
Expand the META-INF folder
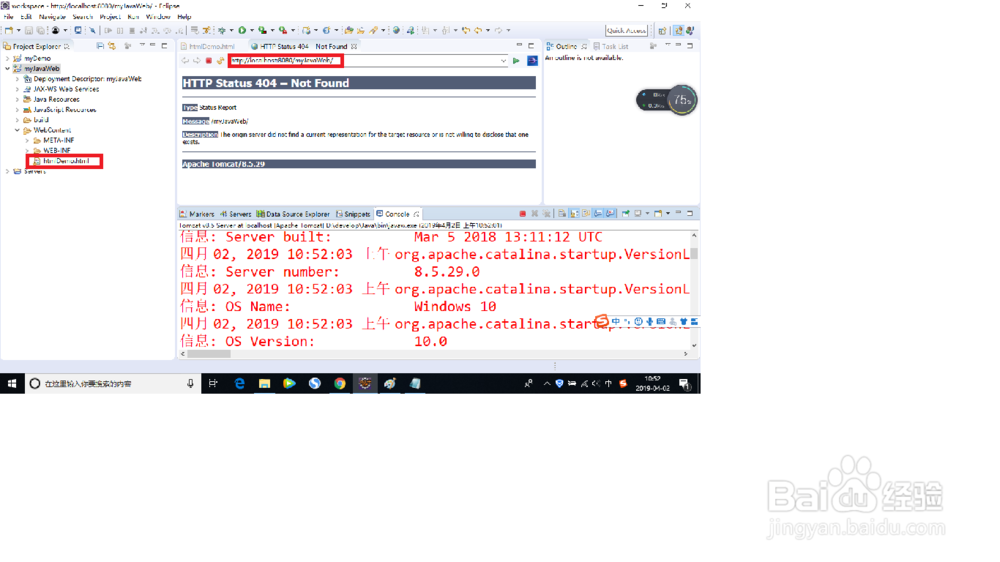pos(27,140)
